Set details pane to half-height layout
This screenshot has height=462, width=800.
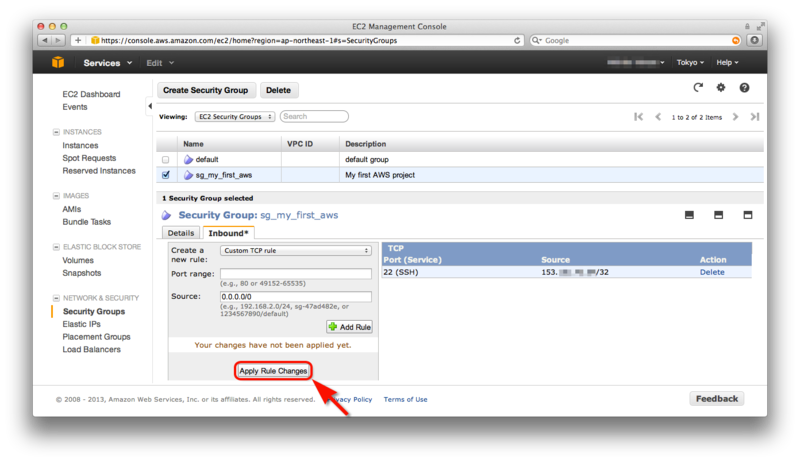(x=718, y=215)
